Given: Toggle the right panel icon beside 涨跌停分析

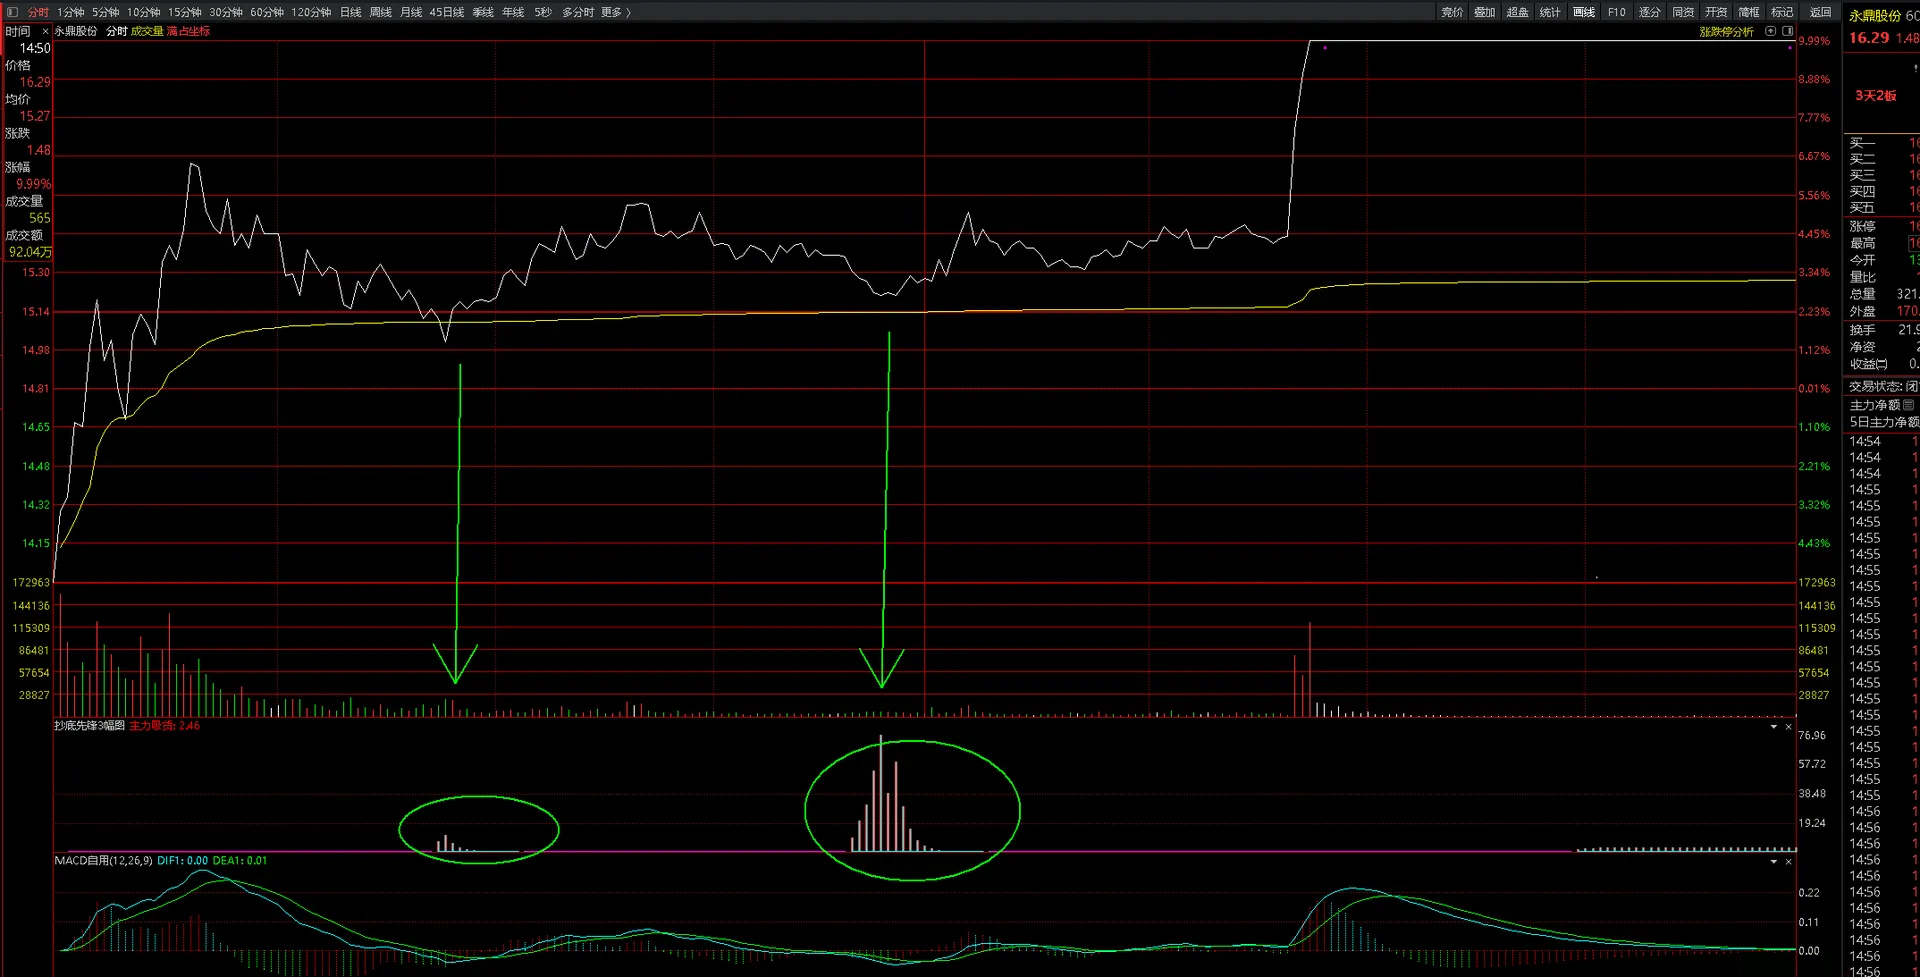Looking at the screenshot, I should pos(1788,31).
